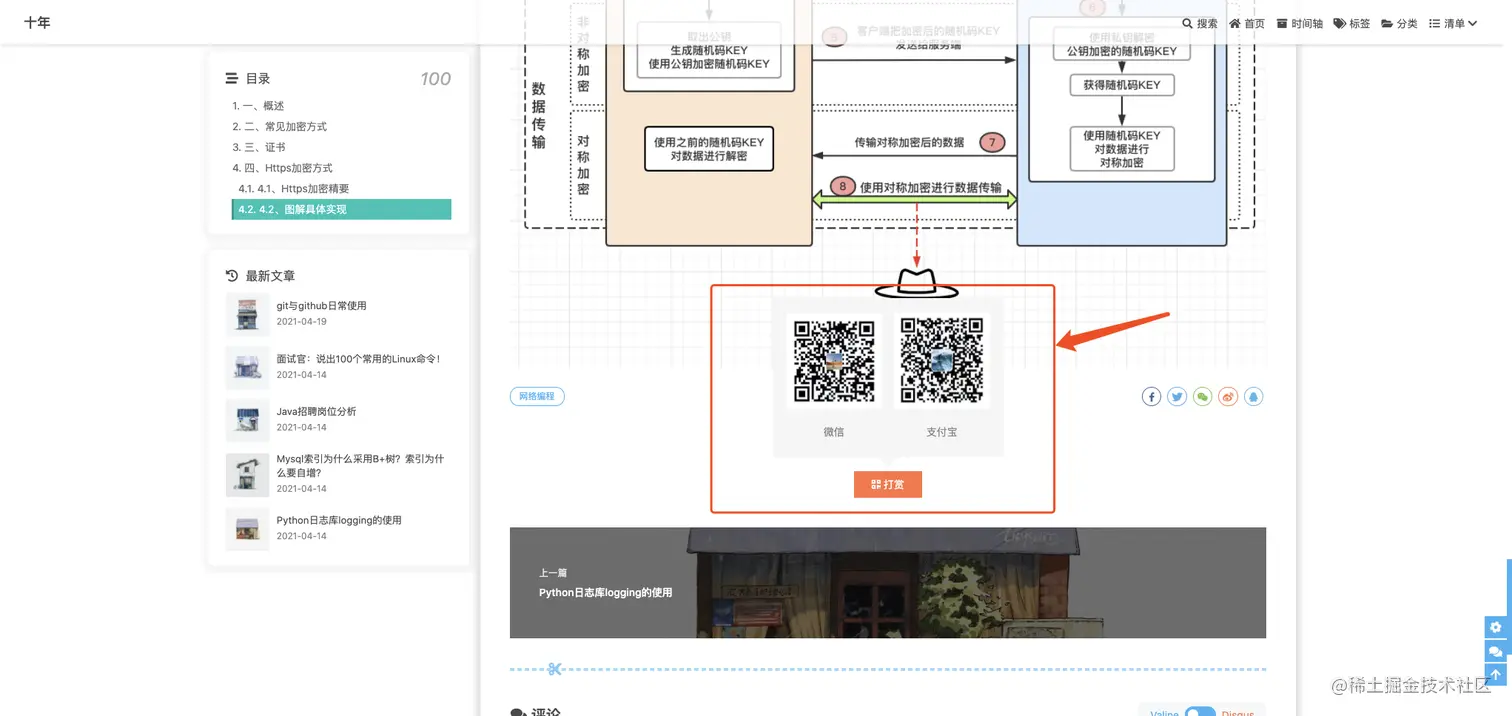Click the 最新文章 panel header
This screenshot has width=1512, height=716.
coord(260,276)
